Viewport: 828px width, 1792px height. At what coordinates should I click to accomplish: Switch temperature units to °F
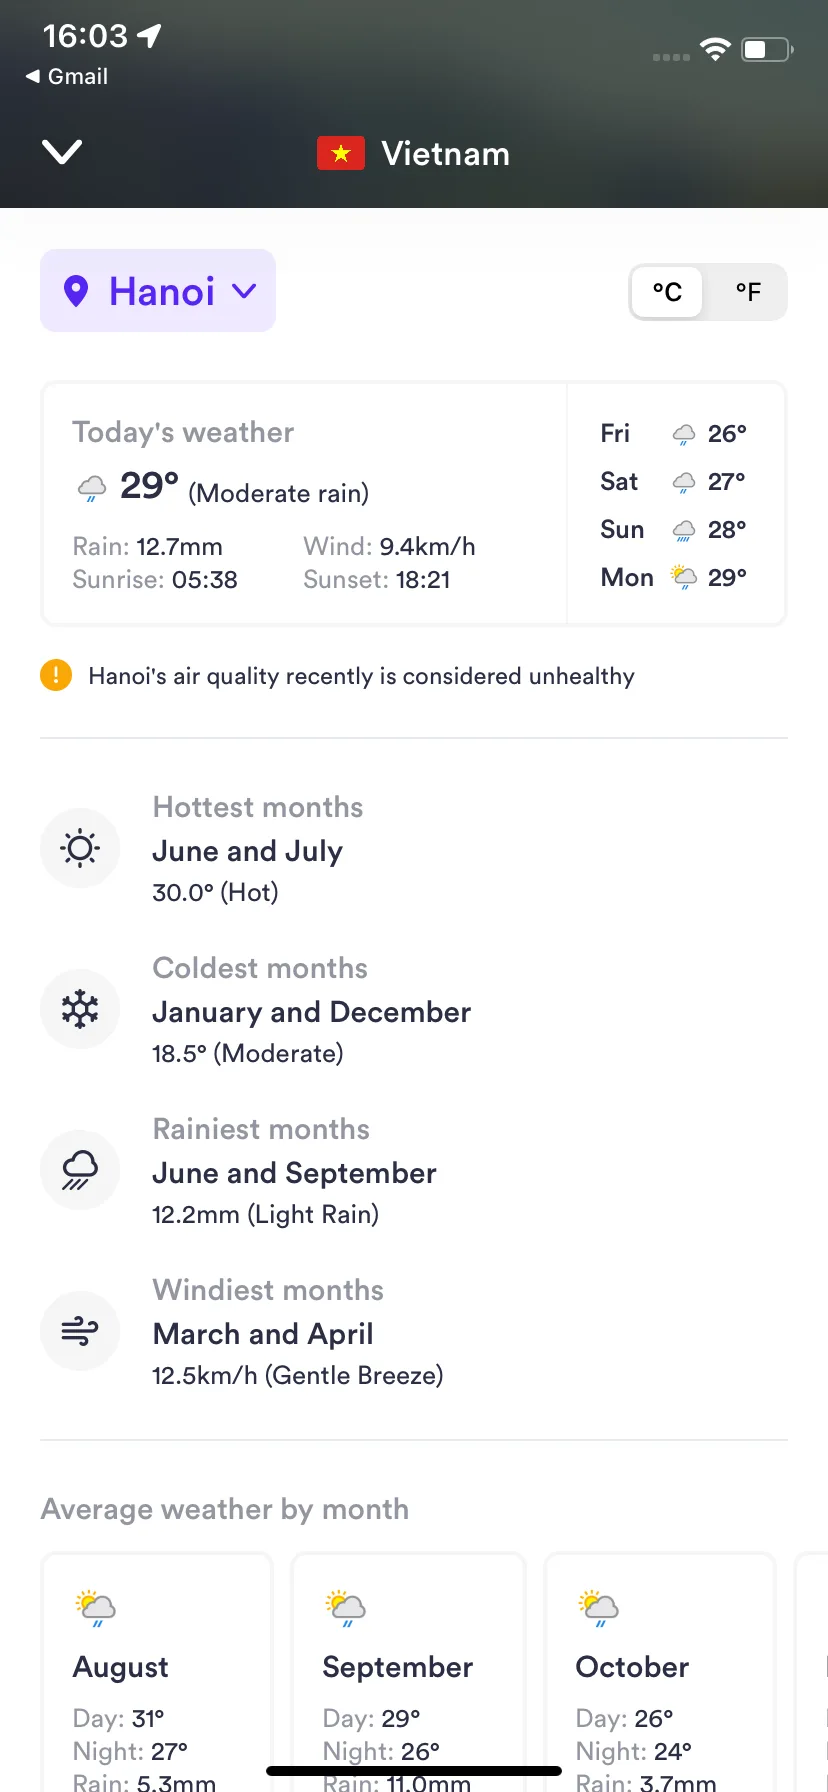[x=748, y=292]
